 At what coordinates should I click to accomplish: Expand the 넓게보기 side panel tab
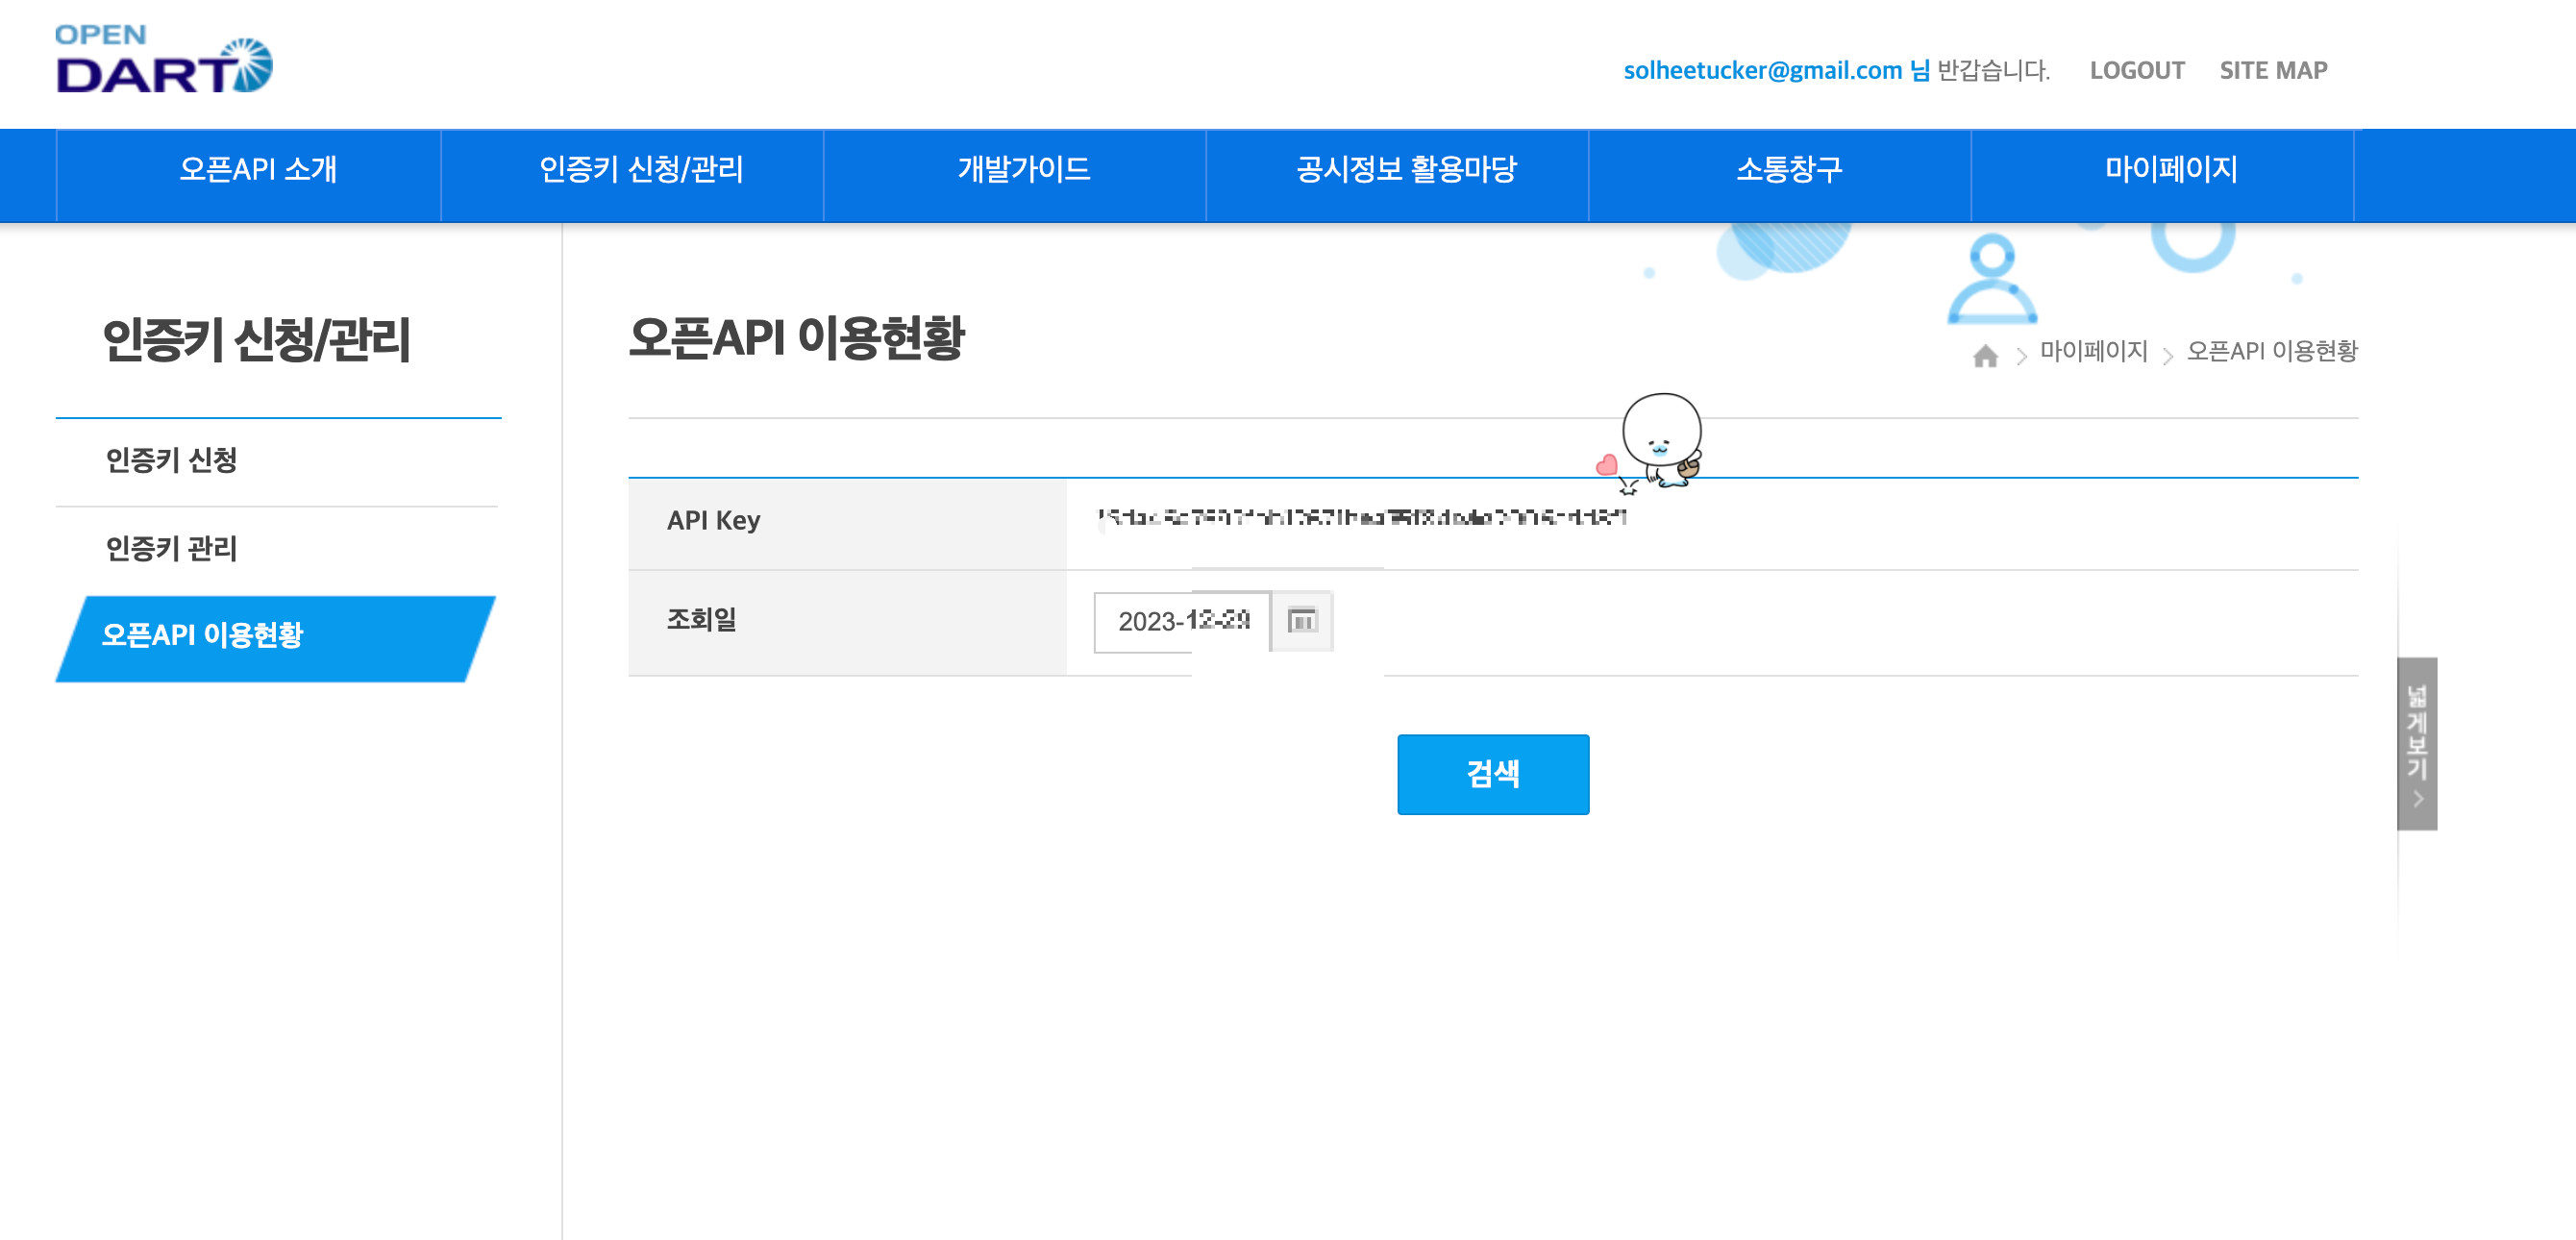click(2416, 743)
